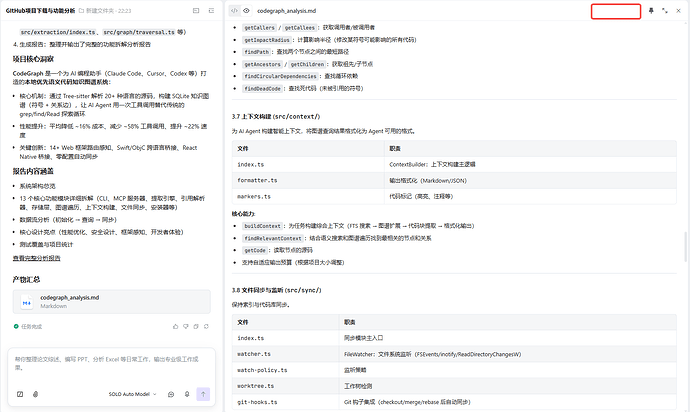Open the SOLO Auto Model dropdown
Screen dimensions: 690x412
coord(132,394)
